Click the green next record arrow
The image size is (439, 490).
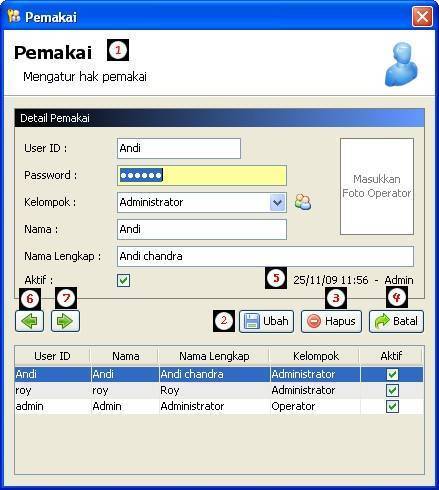pyautogui.click(x=65, y=321)
